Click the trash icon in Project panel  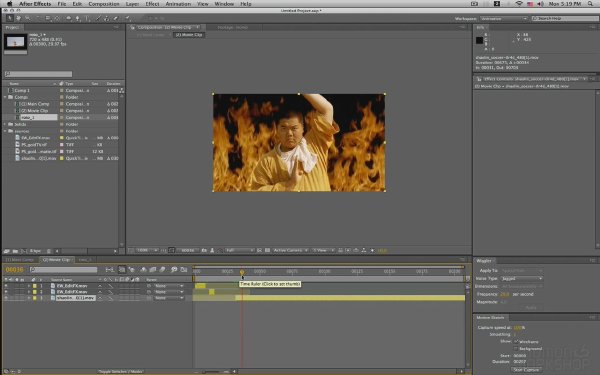49,251
